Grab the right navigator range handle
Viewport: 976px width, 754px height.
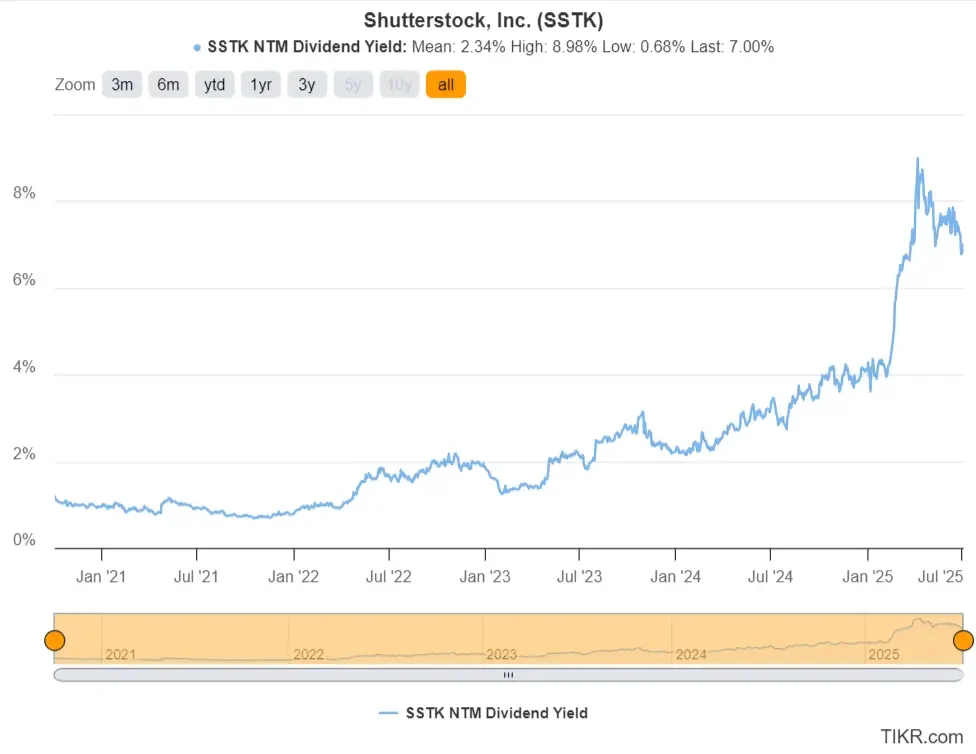click(964, 640)
